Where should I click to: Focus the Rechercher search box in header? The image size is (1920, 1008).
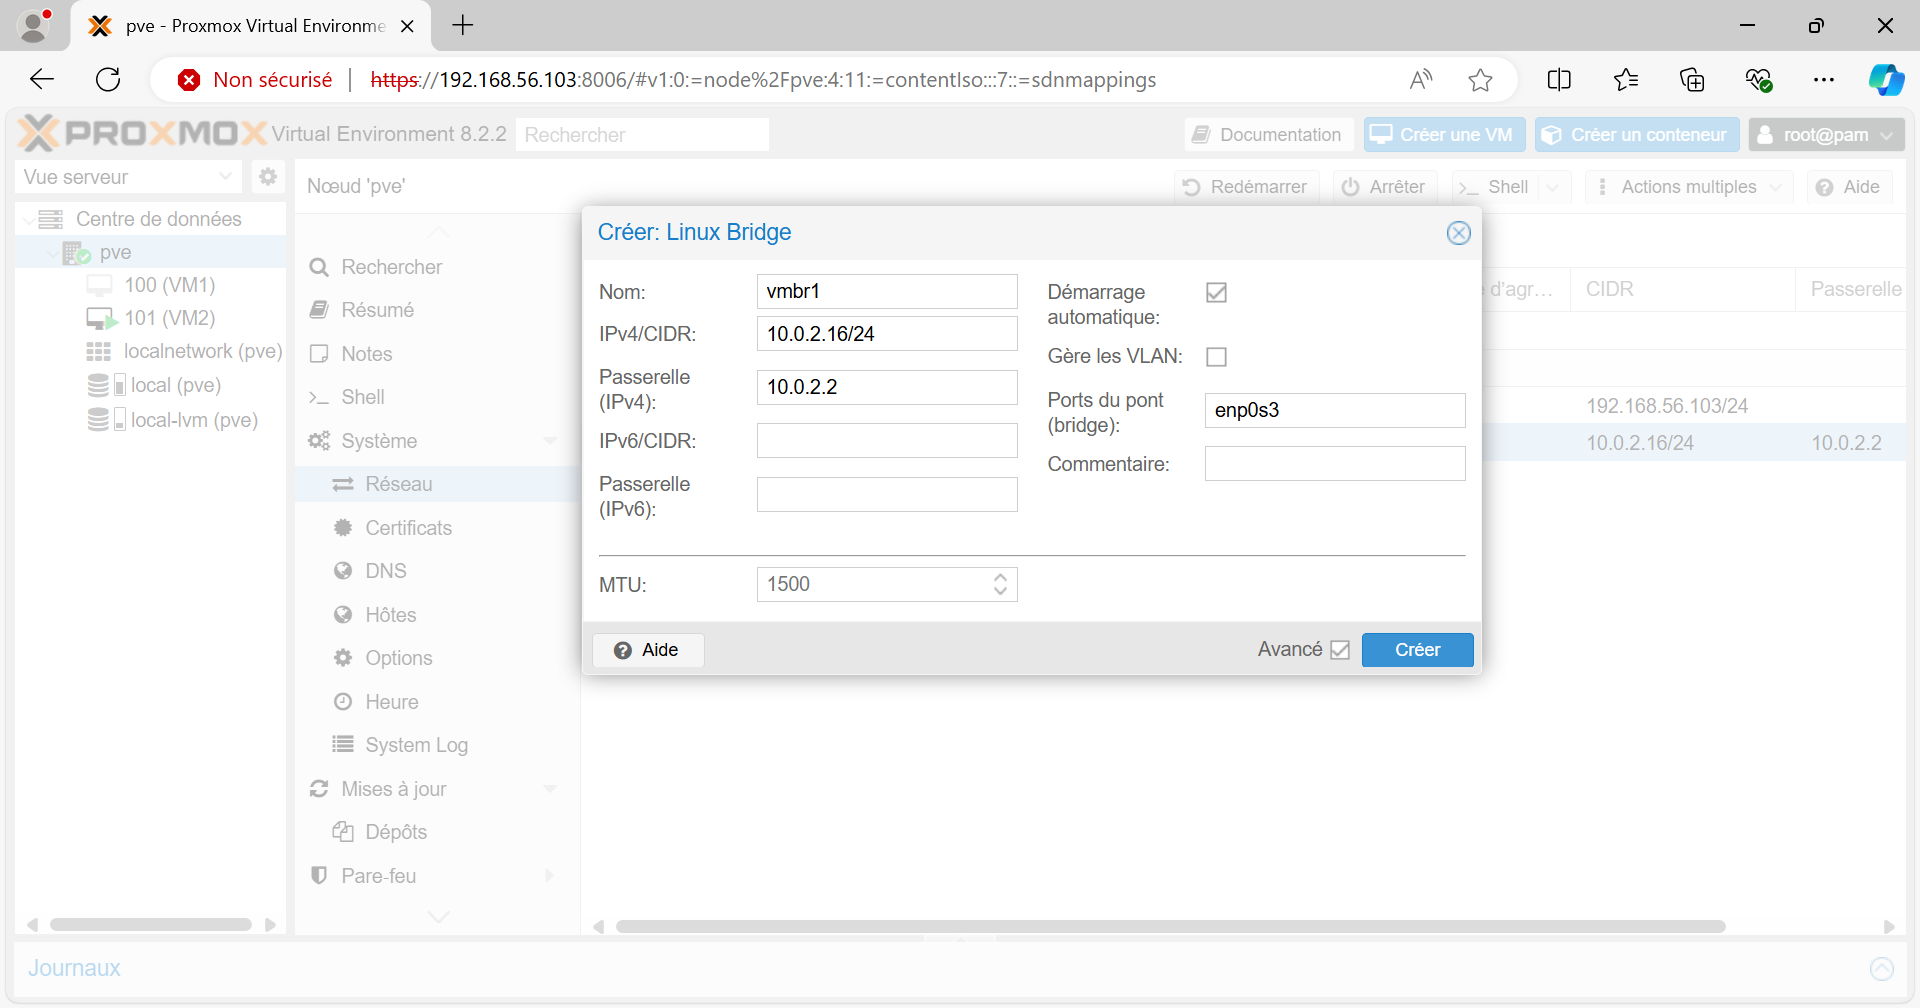pos(642,135)
